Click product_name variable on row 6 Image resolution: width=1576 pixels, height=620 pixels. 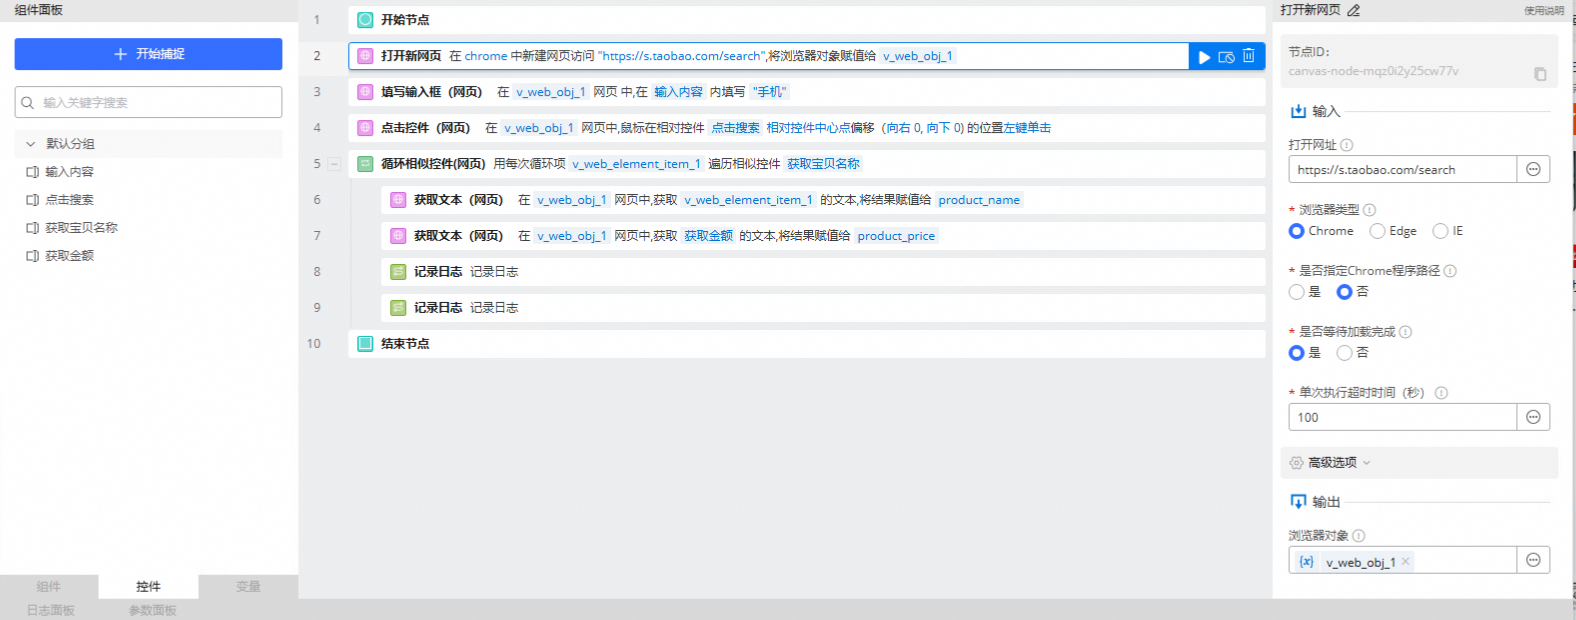click(x=979, y=200)
